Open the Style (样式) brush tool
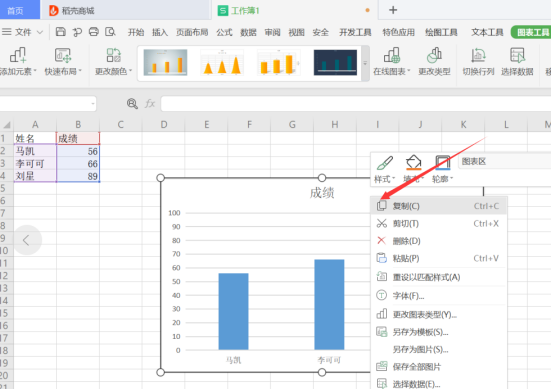This screenshot has height=390, width=554. coord(385,169)
